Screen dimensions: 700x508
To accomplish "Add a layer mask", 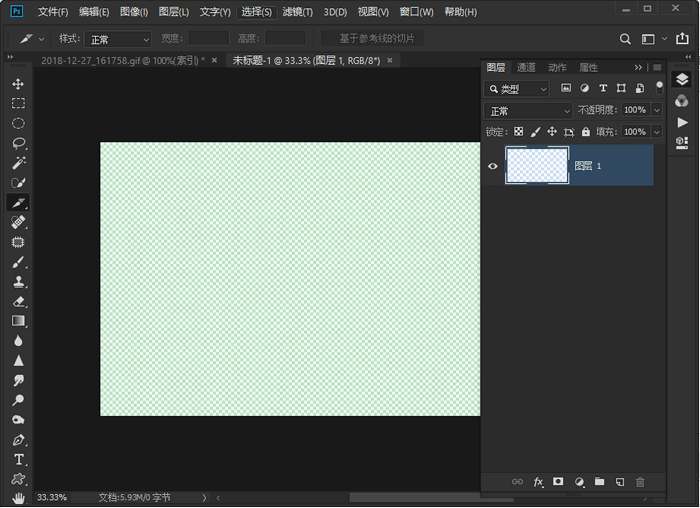I will [x=558, y=482].
